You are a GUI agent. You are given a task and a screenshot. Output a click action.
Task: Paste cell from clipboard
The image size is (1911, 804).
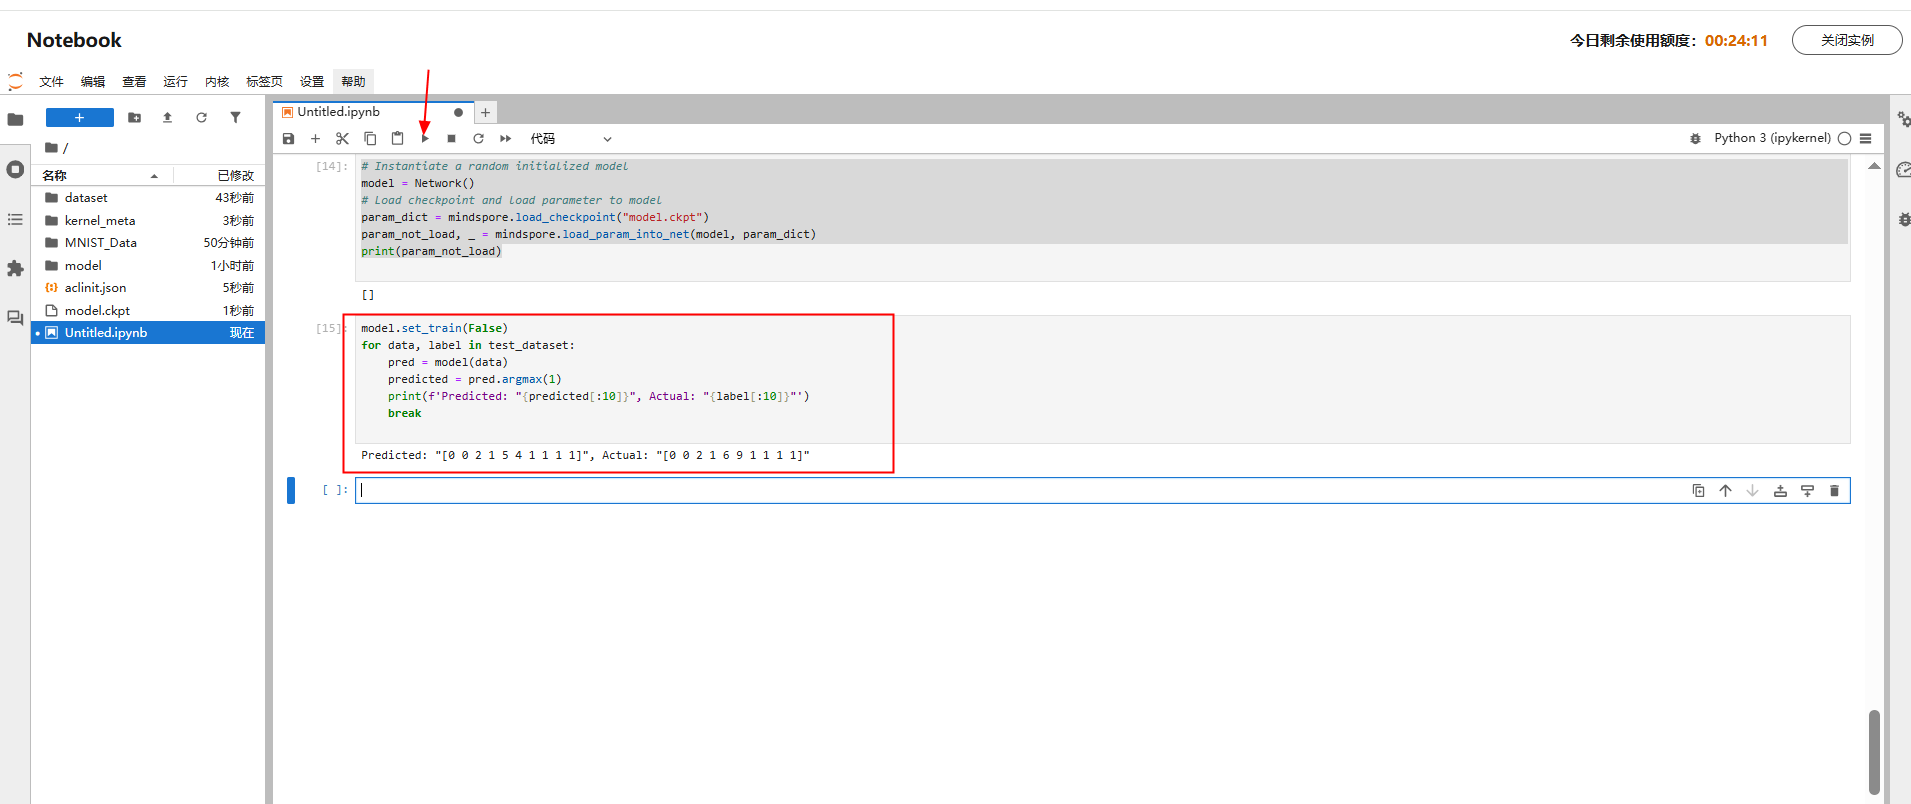point(397,139)
